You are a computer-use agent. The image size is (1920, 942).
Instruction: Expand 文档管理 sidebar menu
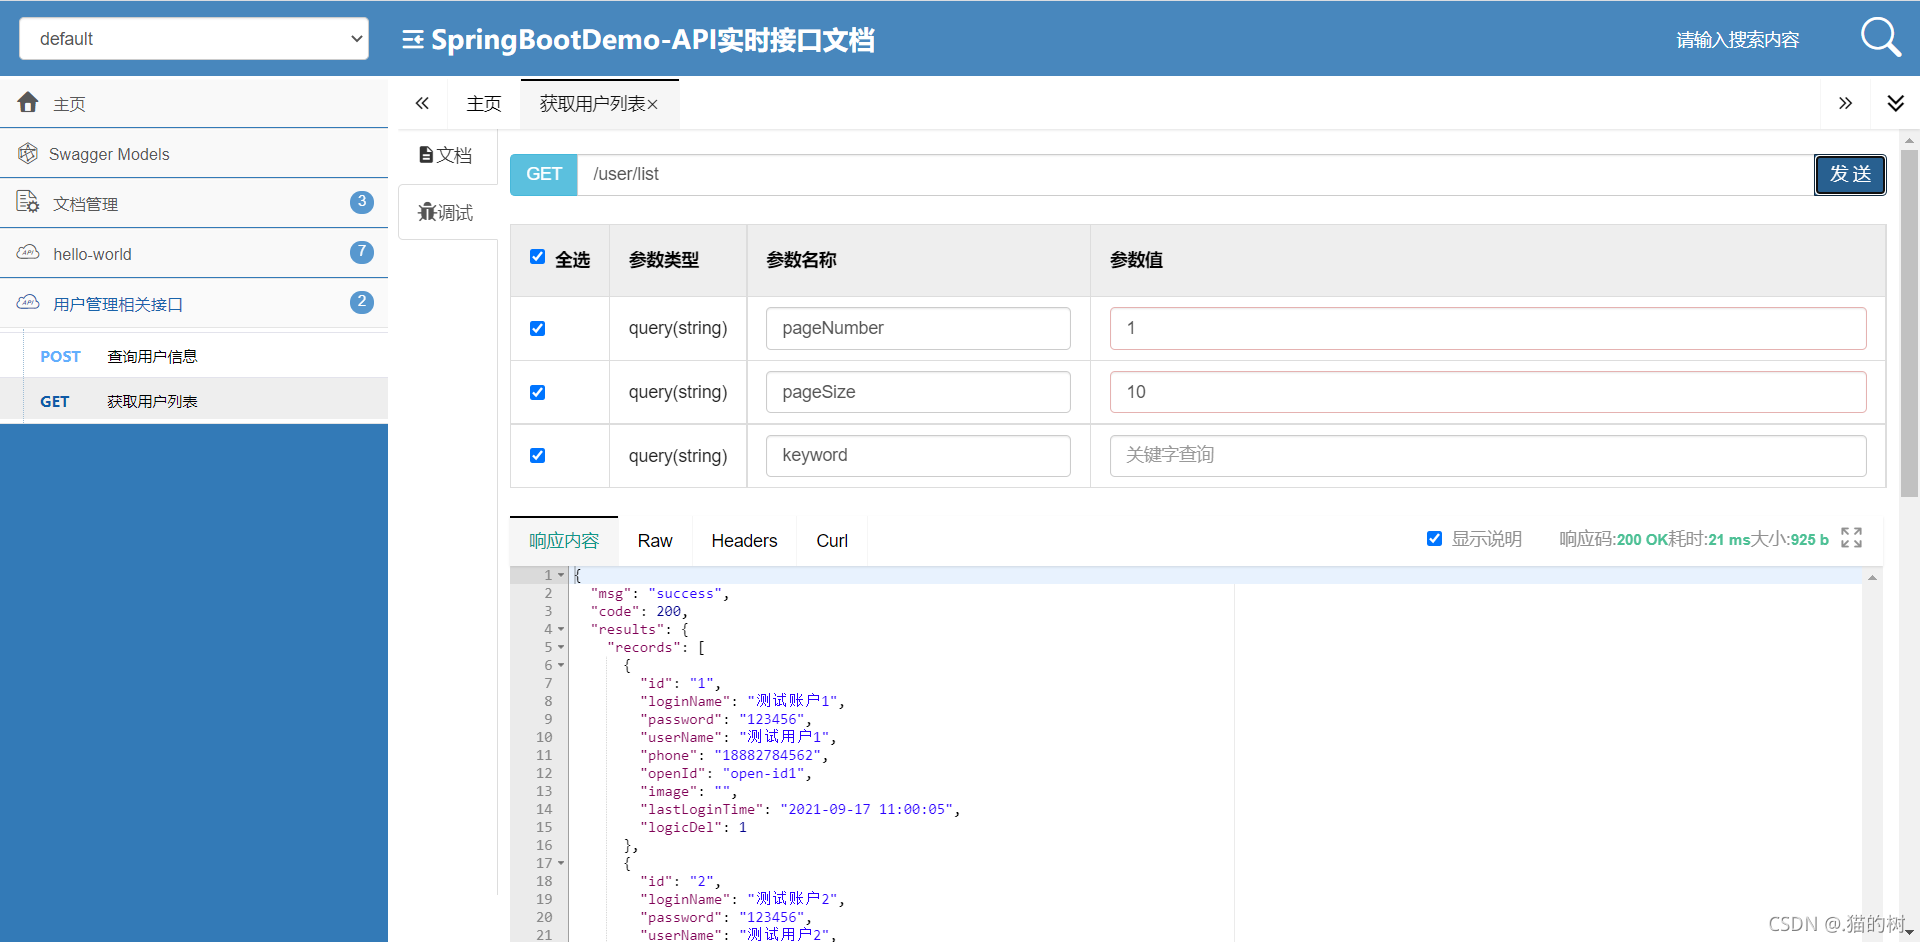[194, 203]
